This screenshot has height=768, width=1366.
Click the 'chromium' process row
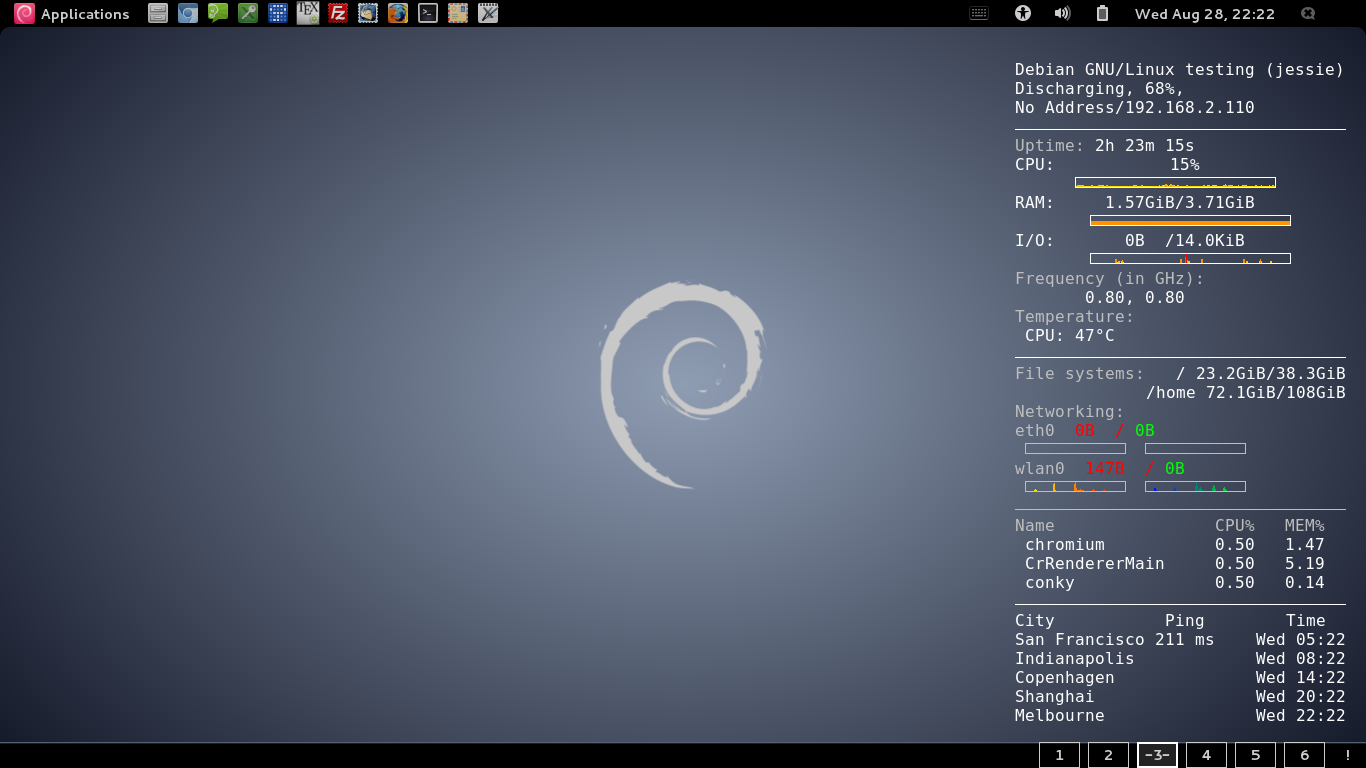(x=1175, y=545)
